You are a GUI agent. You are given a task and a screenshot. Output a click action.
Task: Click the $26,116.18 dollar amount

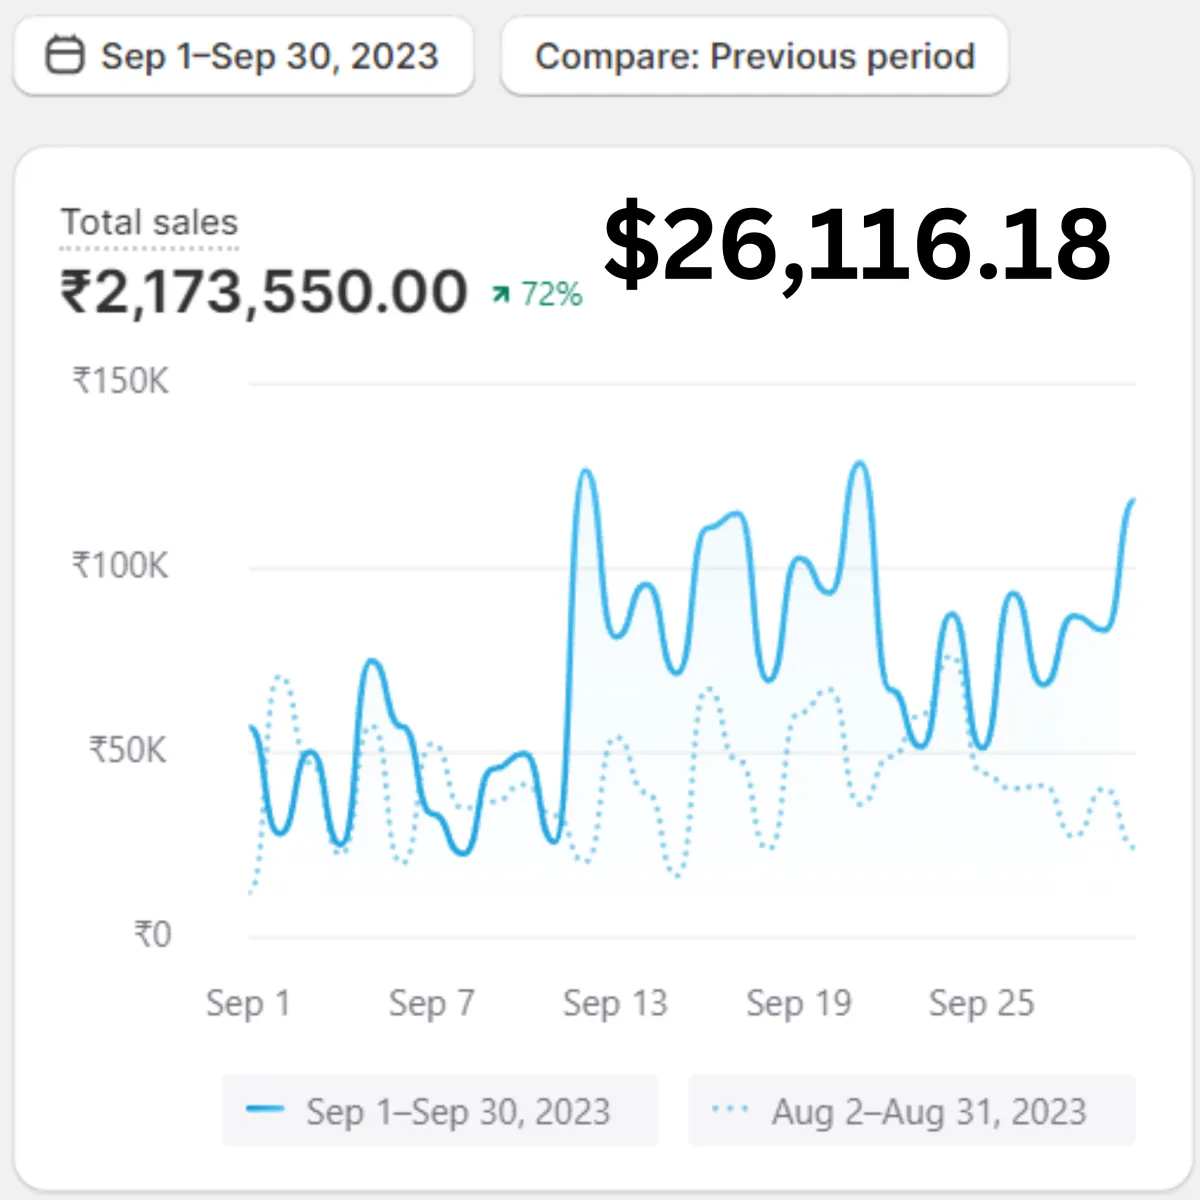(x=857, y=244)
